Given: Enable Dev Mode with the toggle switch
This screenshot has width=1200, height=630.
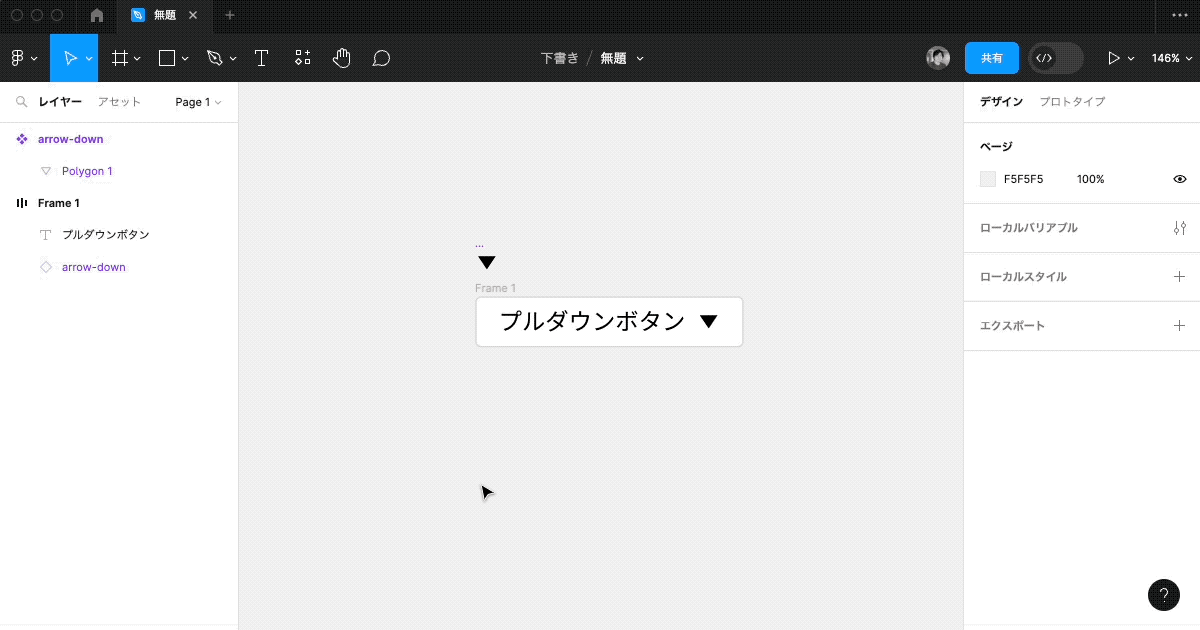Looking at the screenshot, I should point(1054,57).
